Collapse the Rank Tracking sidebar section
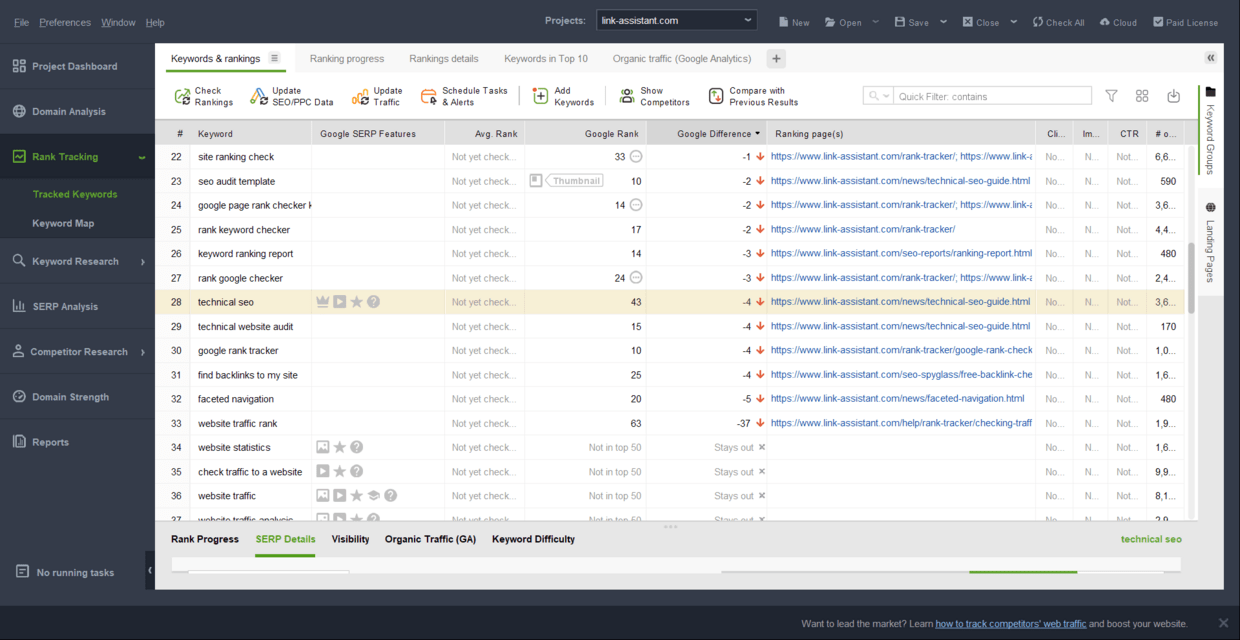 (x=142, y=157)
